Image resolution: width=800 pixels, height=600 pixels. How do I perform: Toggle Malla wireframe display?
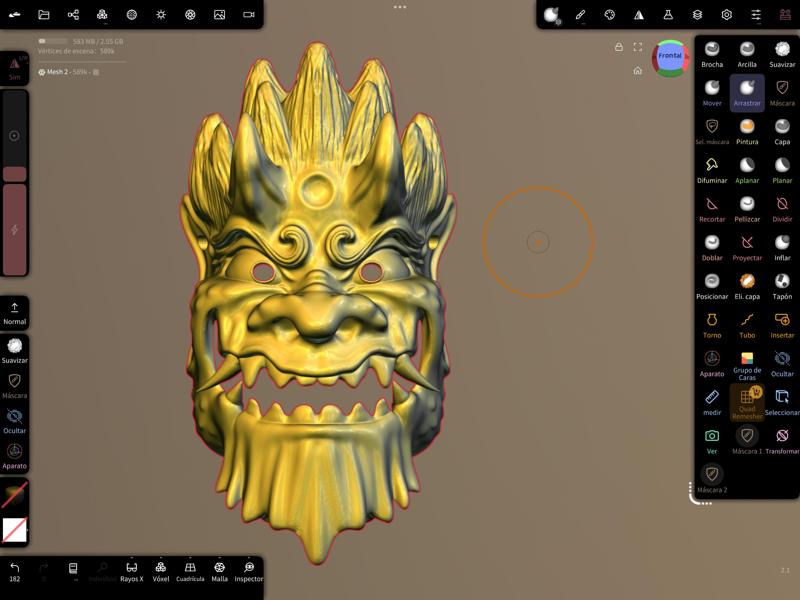coord(219,572)
